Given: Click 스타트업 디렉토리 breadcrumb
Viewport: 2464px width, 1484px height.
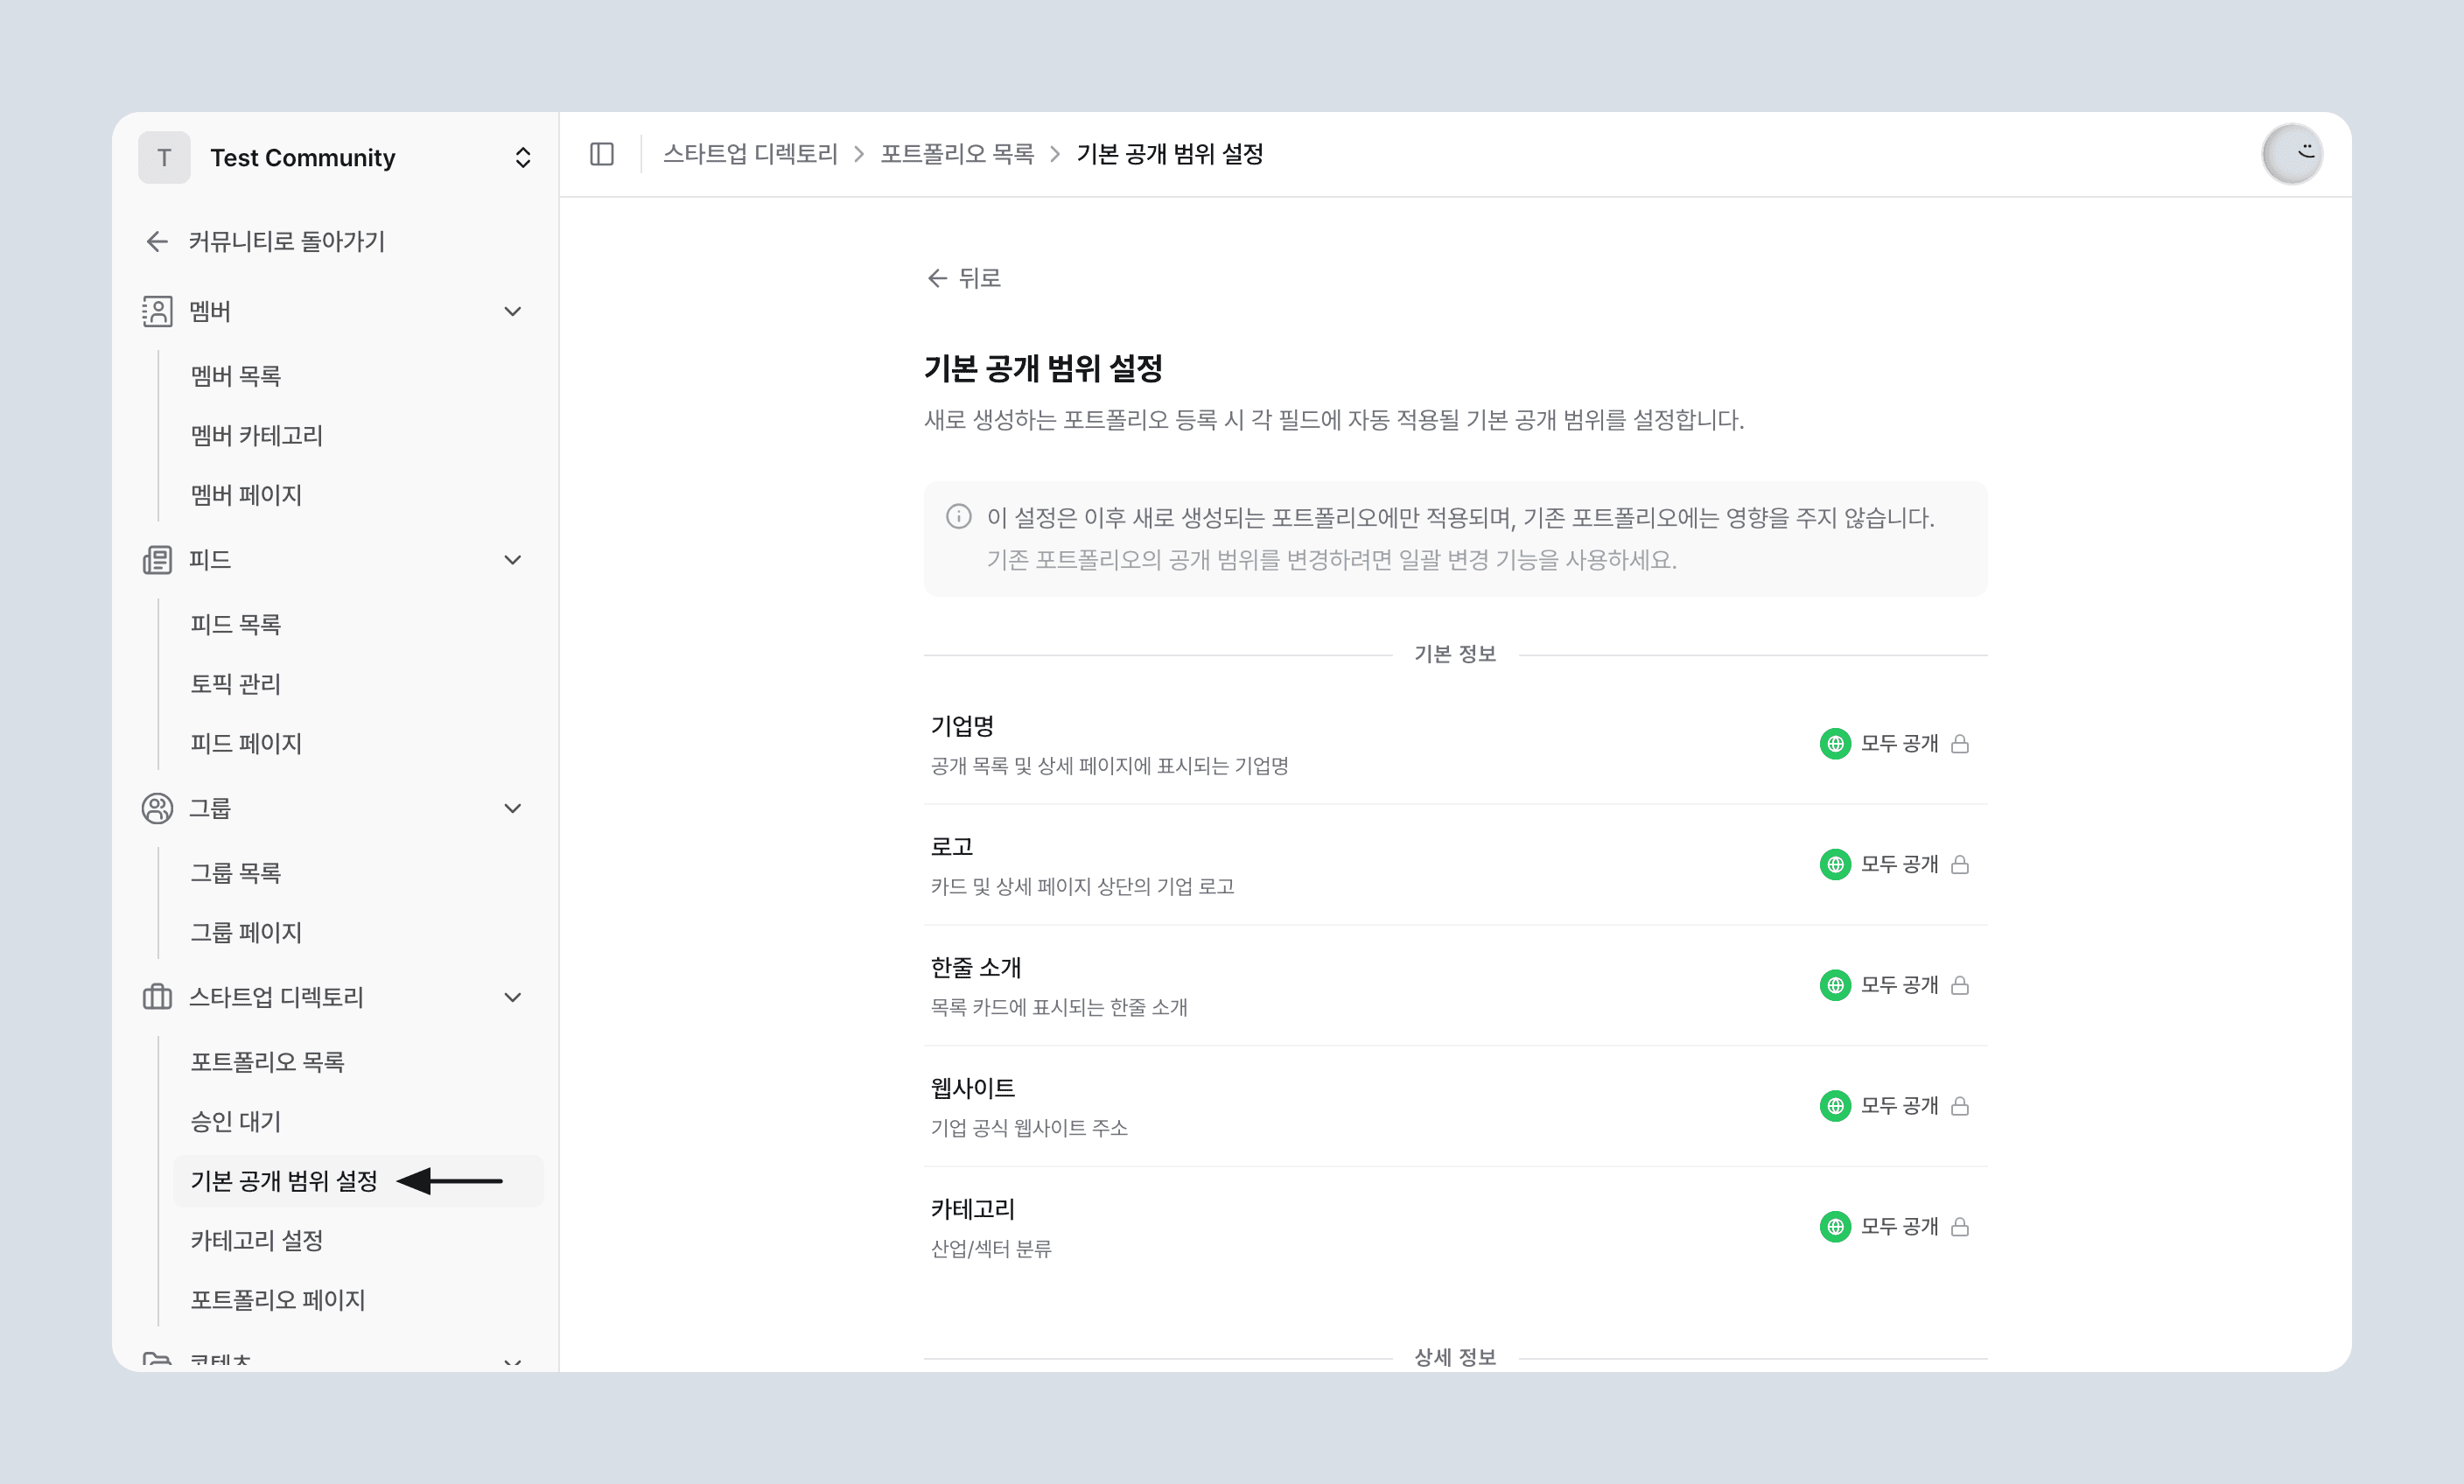Looking at the screenshot, I should [x=750, y=154].
